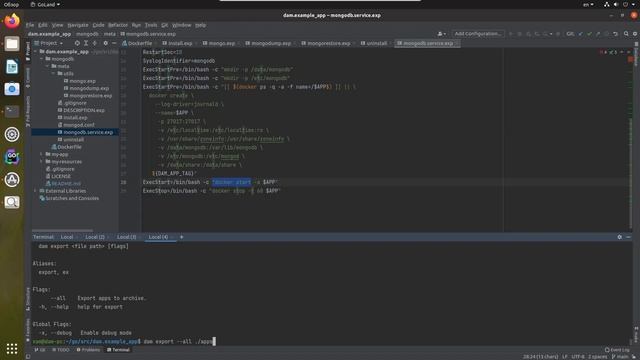Screen dimensions: 640x360
Task: Launch the GoLand icon in the dock
Action: click(12, 157)
